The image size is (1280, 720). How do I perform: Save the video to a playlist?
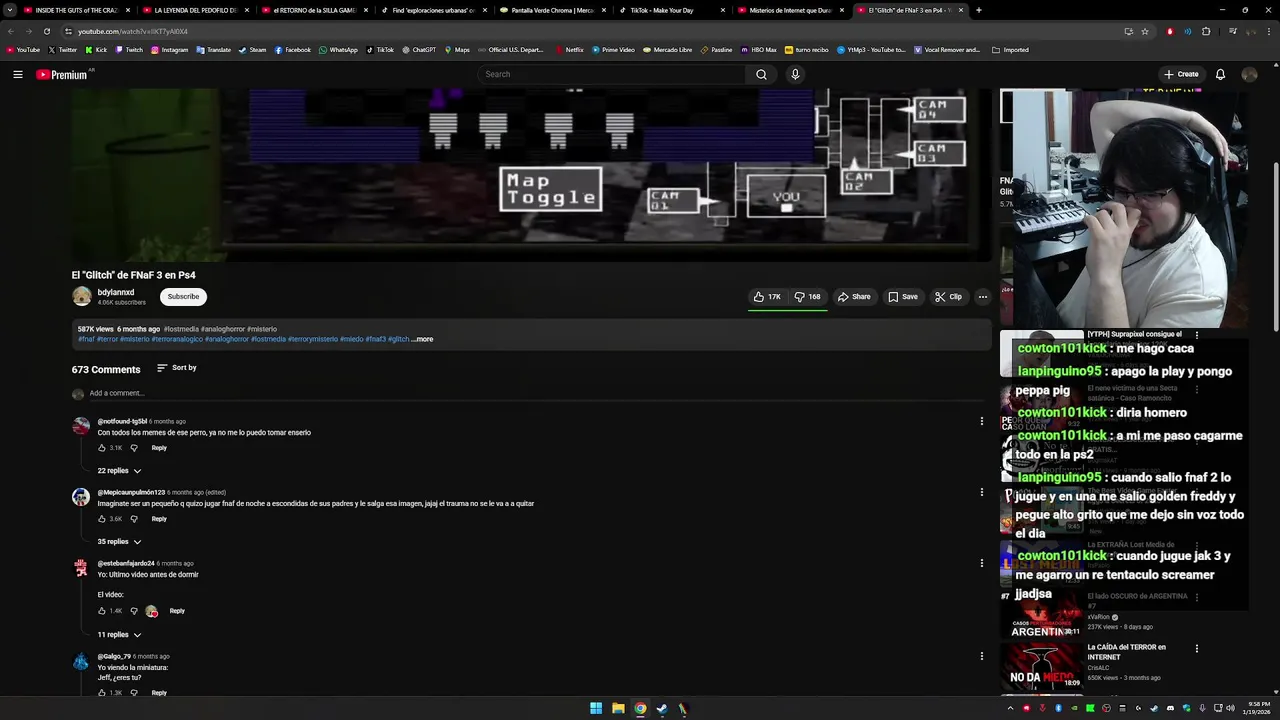pos(903,297)
